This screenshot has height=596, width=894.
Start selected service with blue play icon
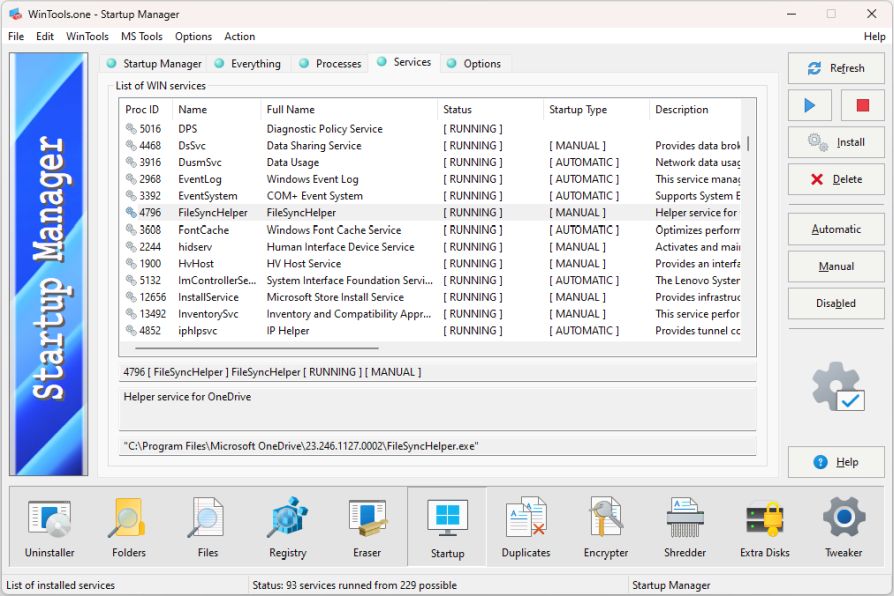click(x=810, y=106)
